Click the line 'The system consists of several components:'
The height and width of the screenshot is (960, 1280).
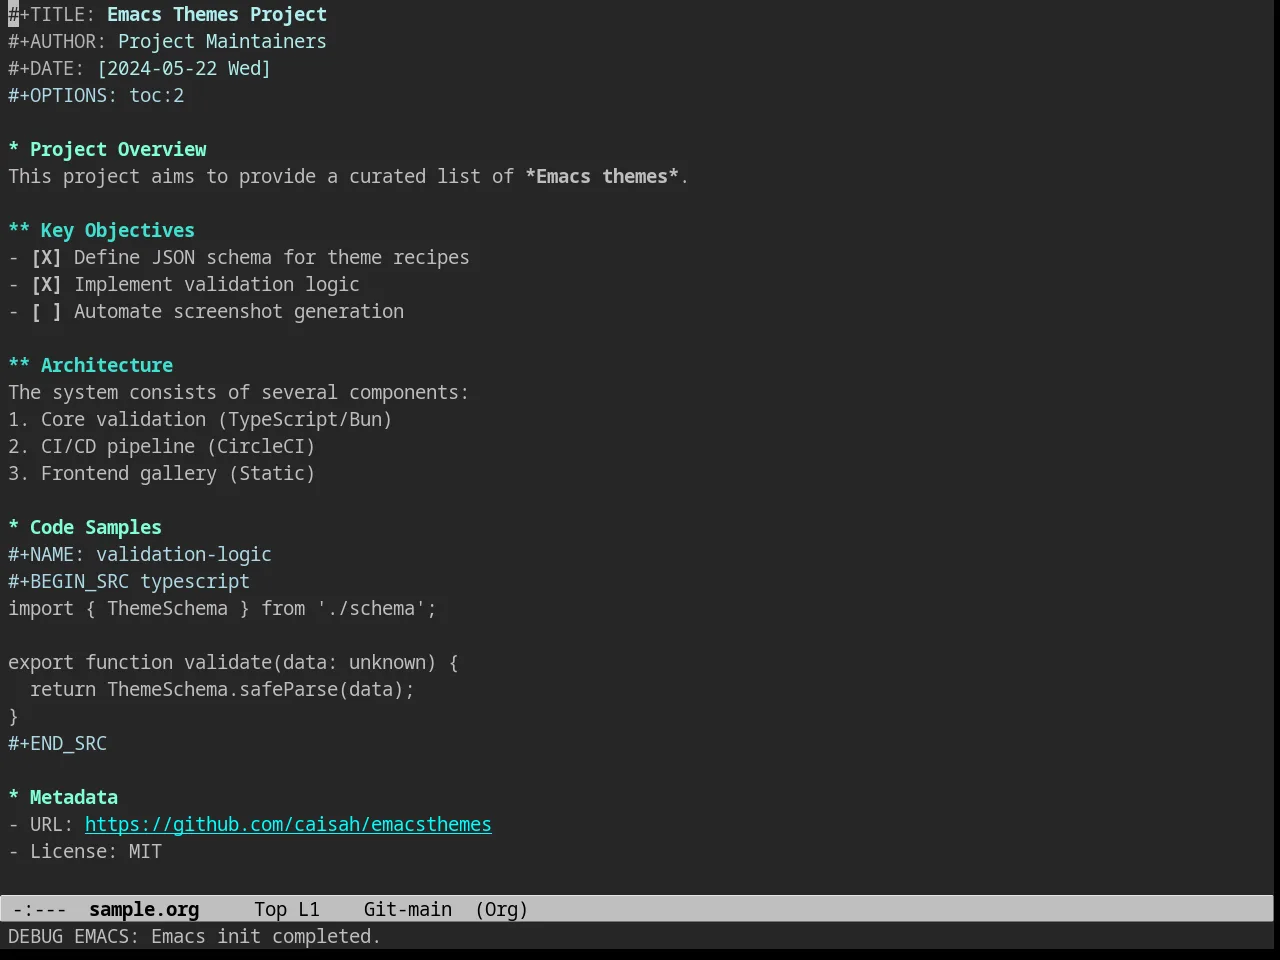pos(239,393)
